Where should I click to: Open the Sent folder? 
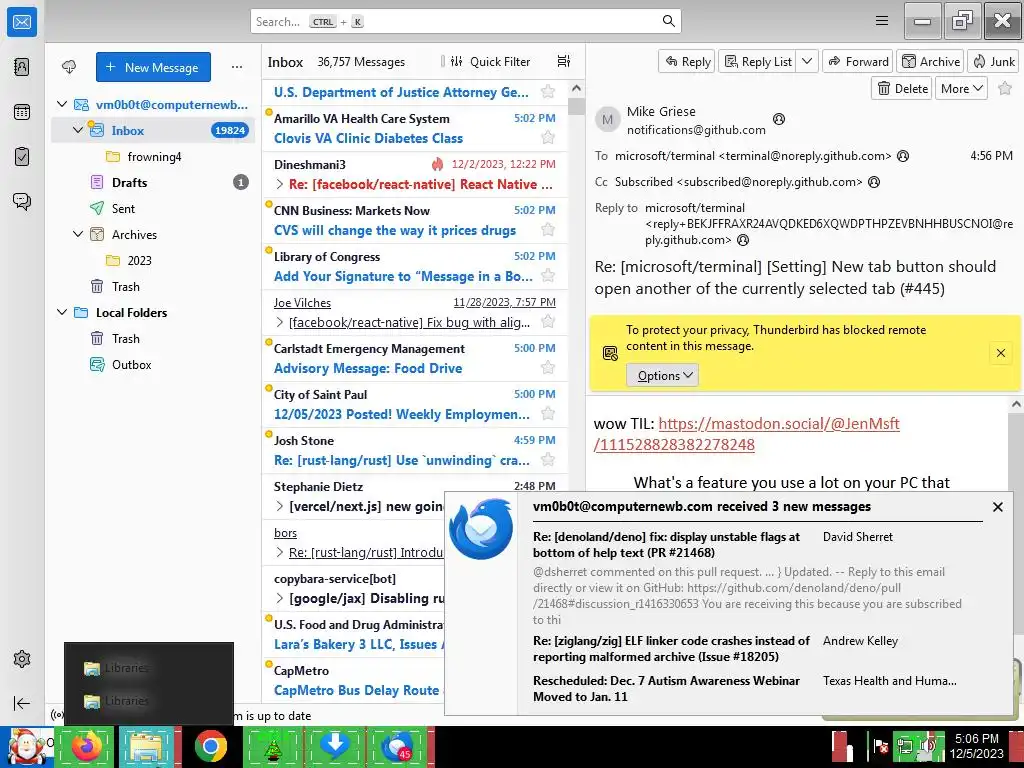pyautogui.click(x=123, y=208)
